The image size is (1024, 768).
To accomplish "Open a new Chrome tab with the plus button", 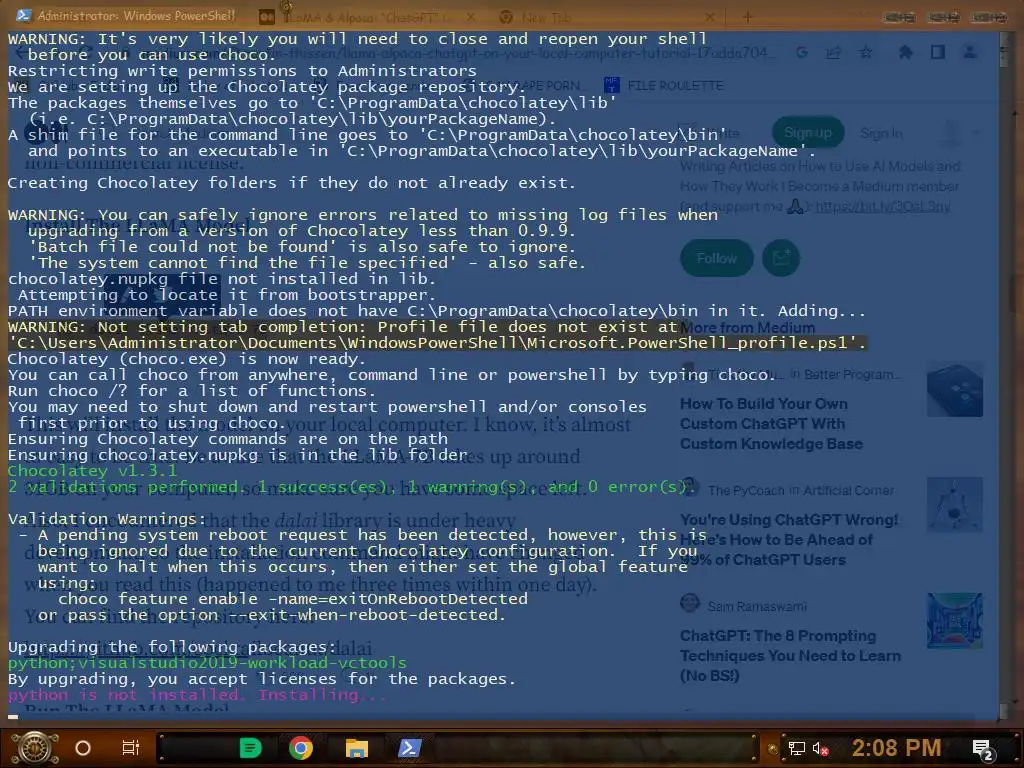I will tap(748, 17).
